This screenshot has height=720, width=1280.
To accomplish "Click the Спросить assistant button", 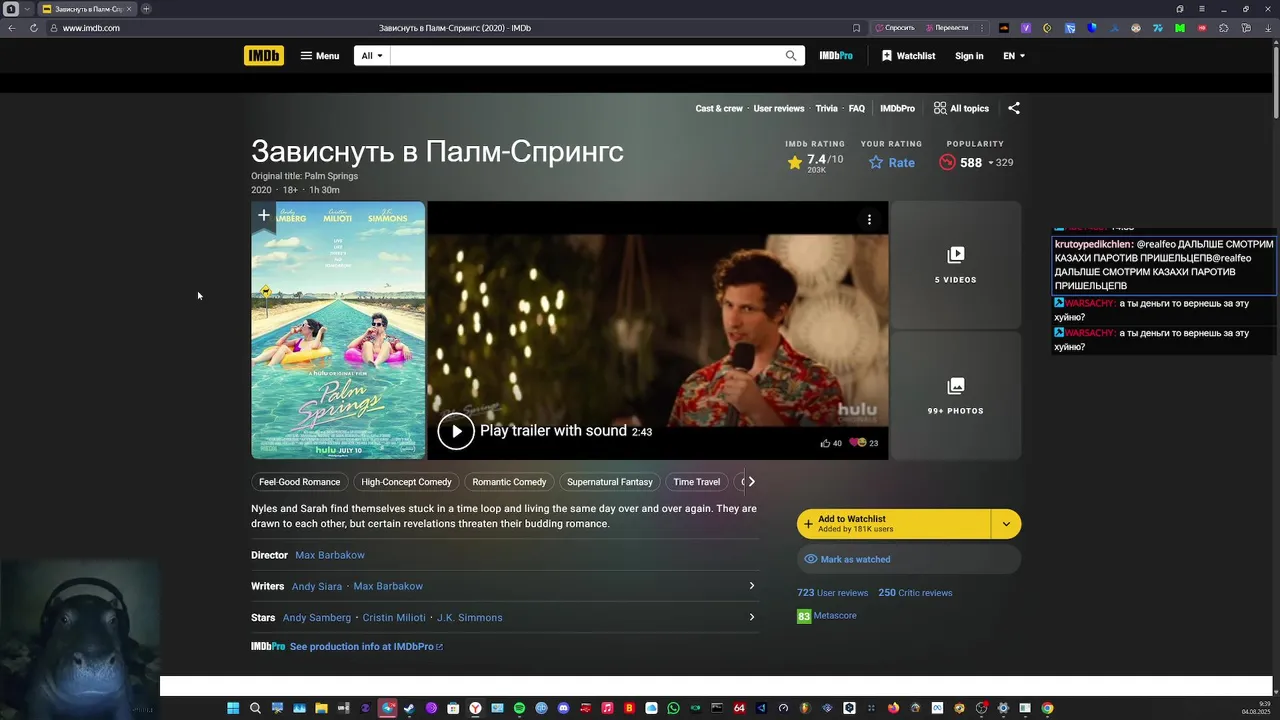I will coord(895,28).
